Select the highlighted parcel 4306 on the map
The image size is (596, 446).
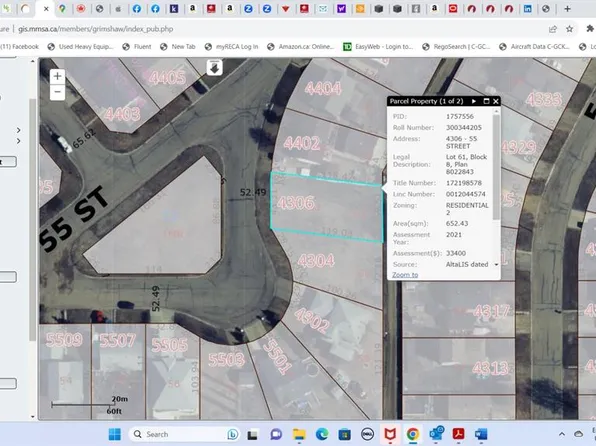coord(327,207)
